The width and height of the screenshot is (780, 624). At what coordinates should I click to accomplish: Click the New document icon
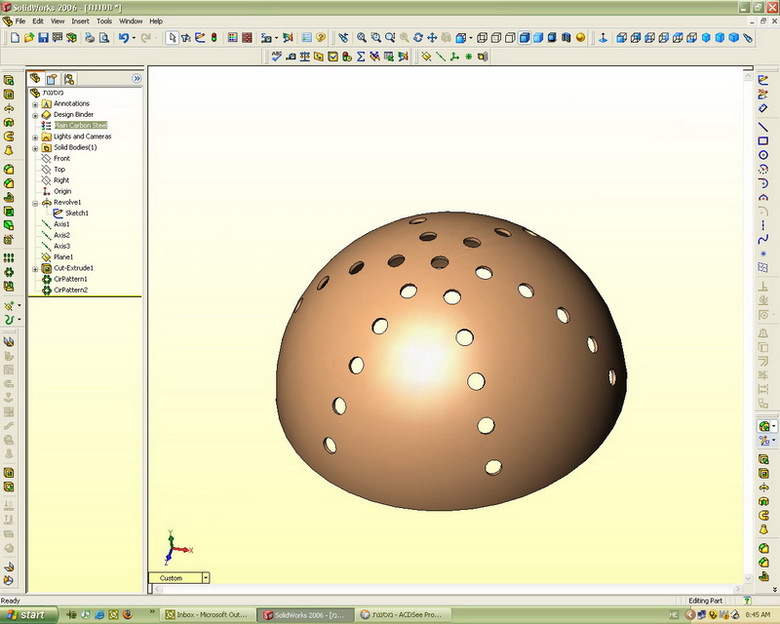14,38
